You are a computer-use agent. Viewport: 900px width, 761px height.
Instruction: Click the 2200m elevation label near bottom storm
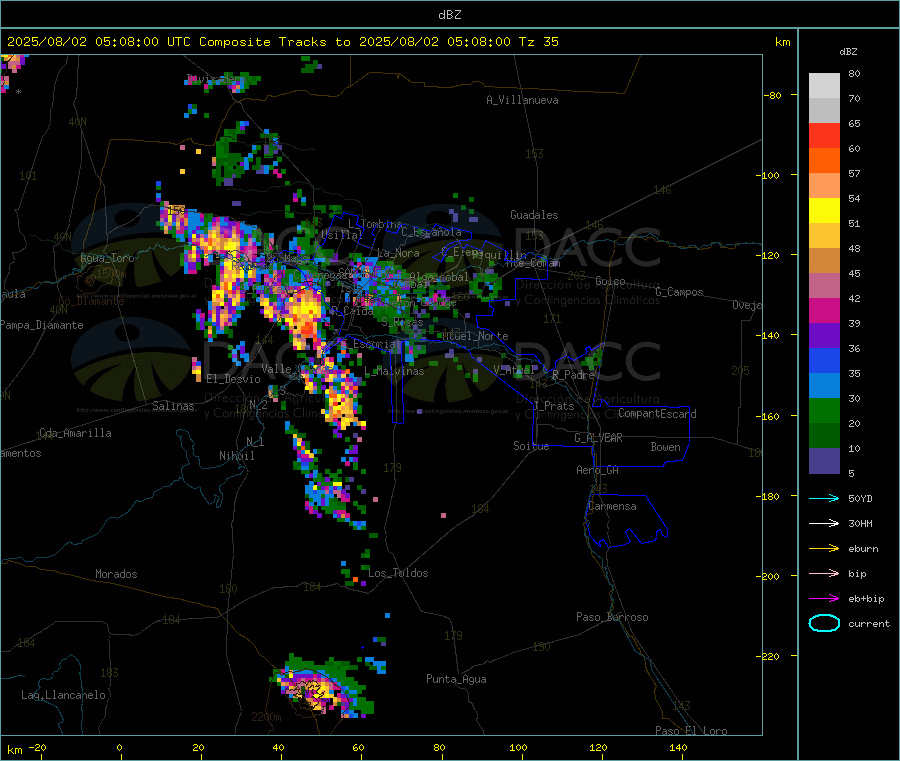click(266, 717)
